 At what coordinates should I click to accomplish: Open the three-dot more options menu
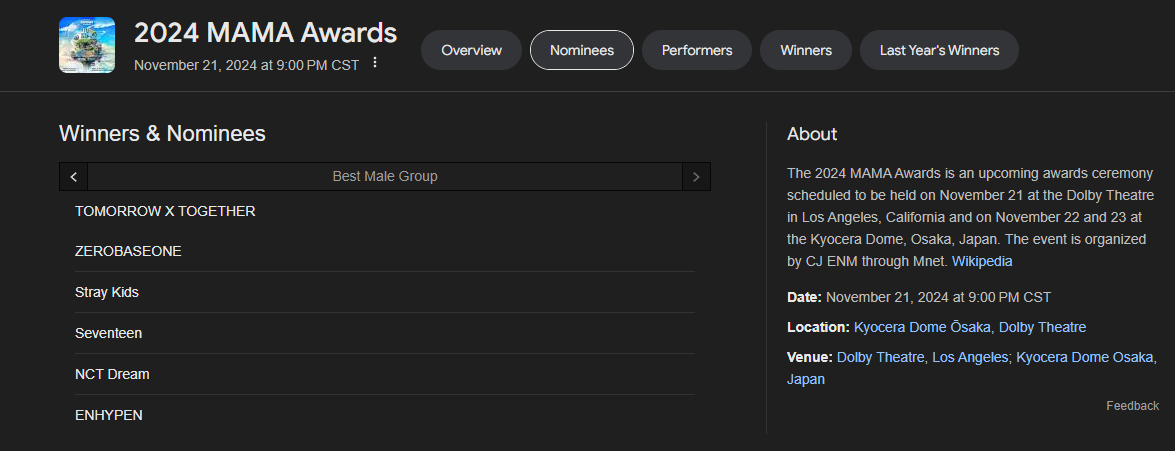pos(375,63)
